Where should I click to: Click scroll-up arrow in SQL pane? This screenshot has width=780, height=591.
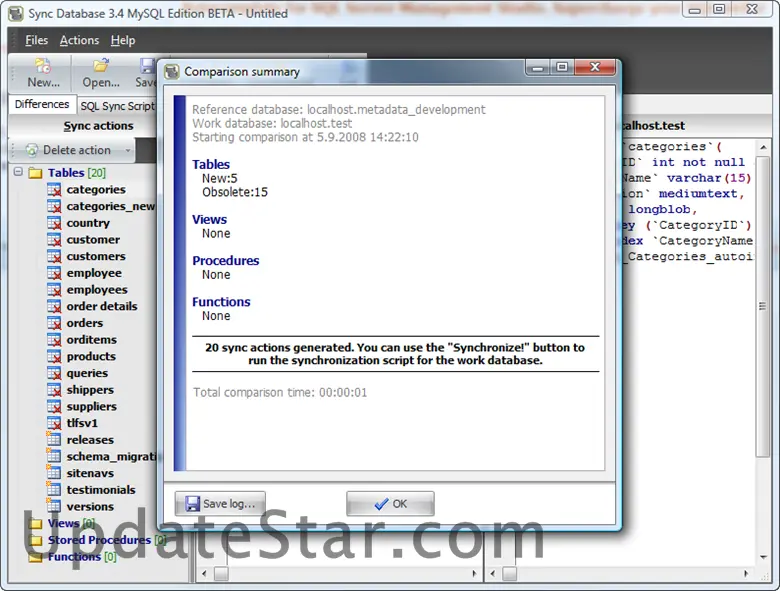(763, 147)
